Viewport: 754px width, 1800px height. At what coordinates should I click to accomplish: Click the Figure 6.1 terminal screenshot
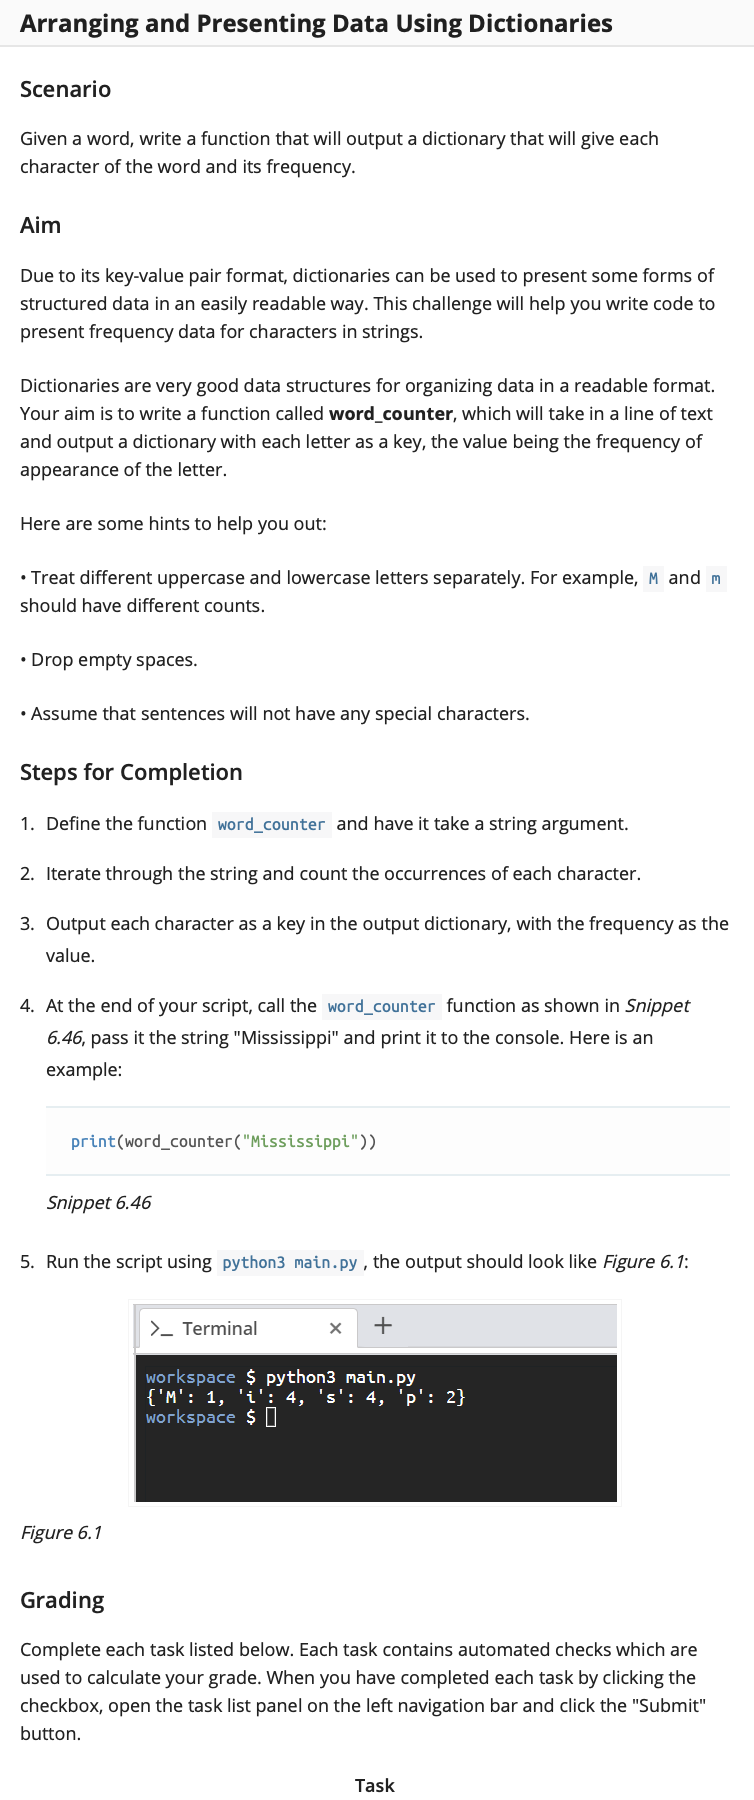click(376, 1402)
